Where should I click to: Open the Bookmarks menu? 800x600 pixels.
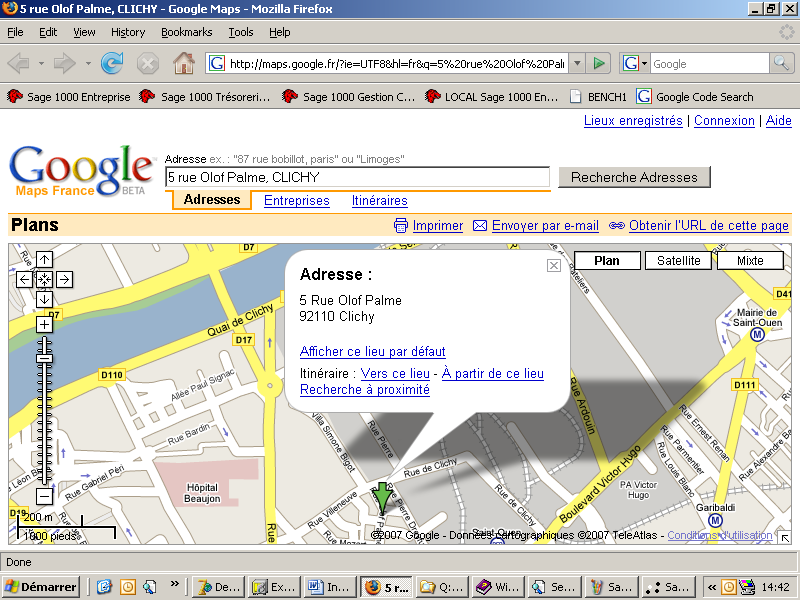(187, 32)
